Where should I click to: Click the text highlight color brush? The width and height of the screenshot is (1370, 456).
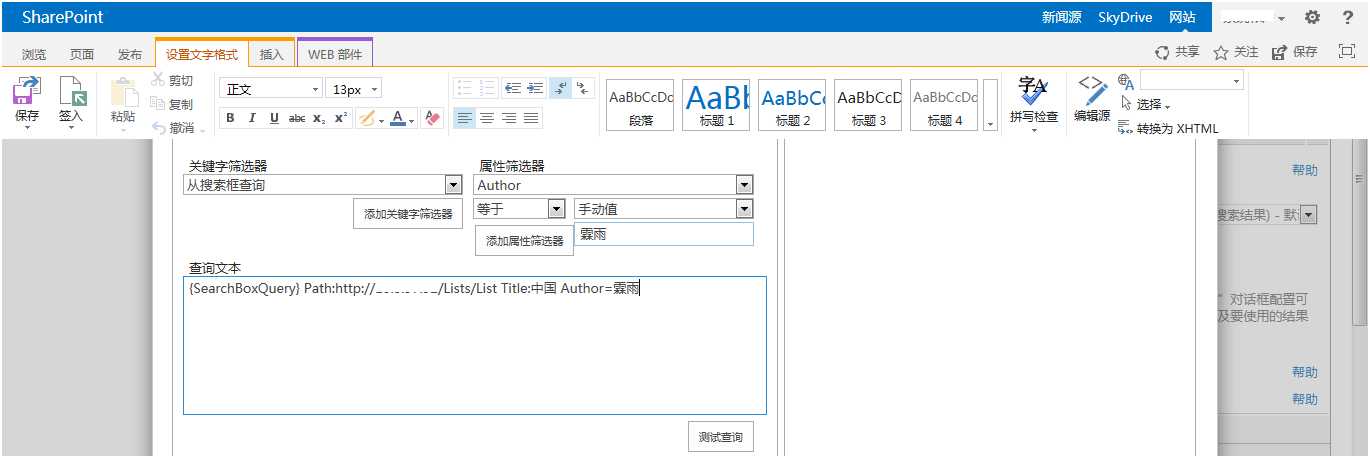click(x=366, y=118)
